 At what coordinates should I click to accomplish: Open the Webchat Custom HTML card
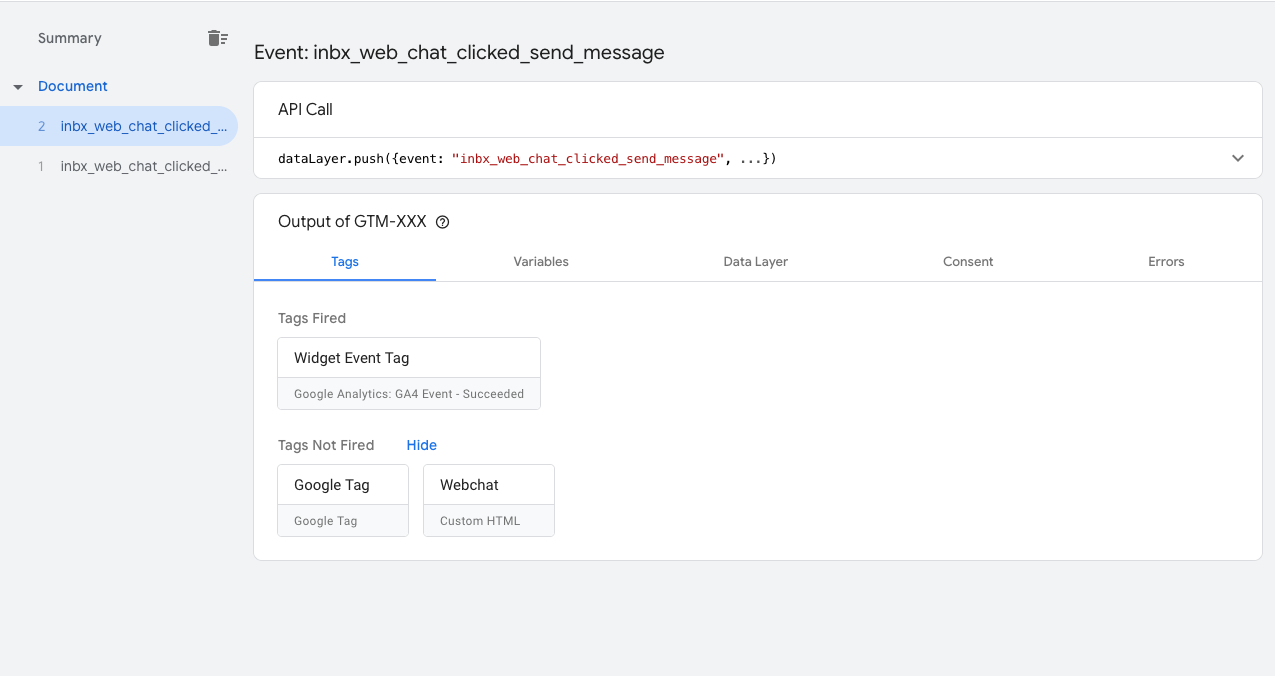coord(489,500)
